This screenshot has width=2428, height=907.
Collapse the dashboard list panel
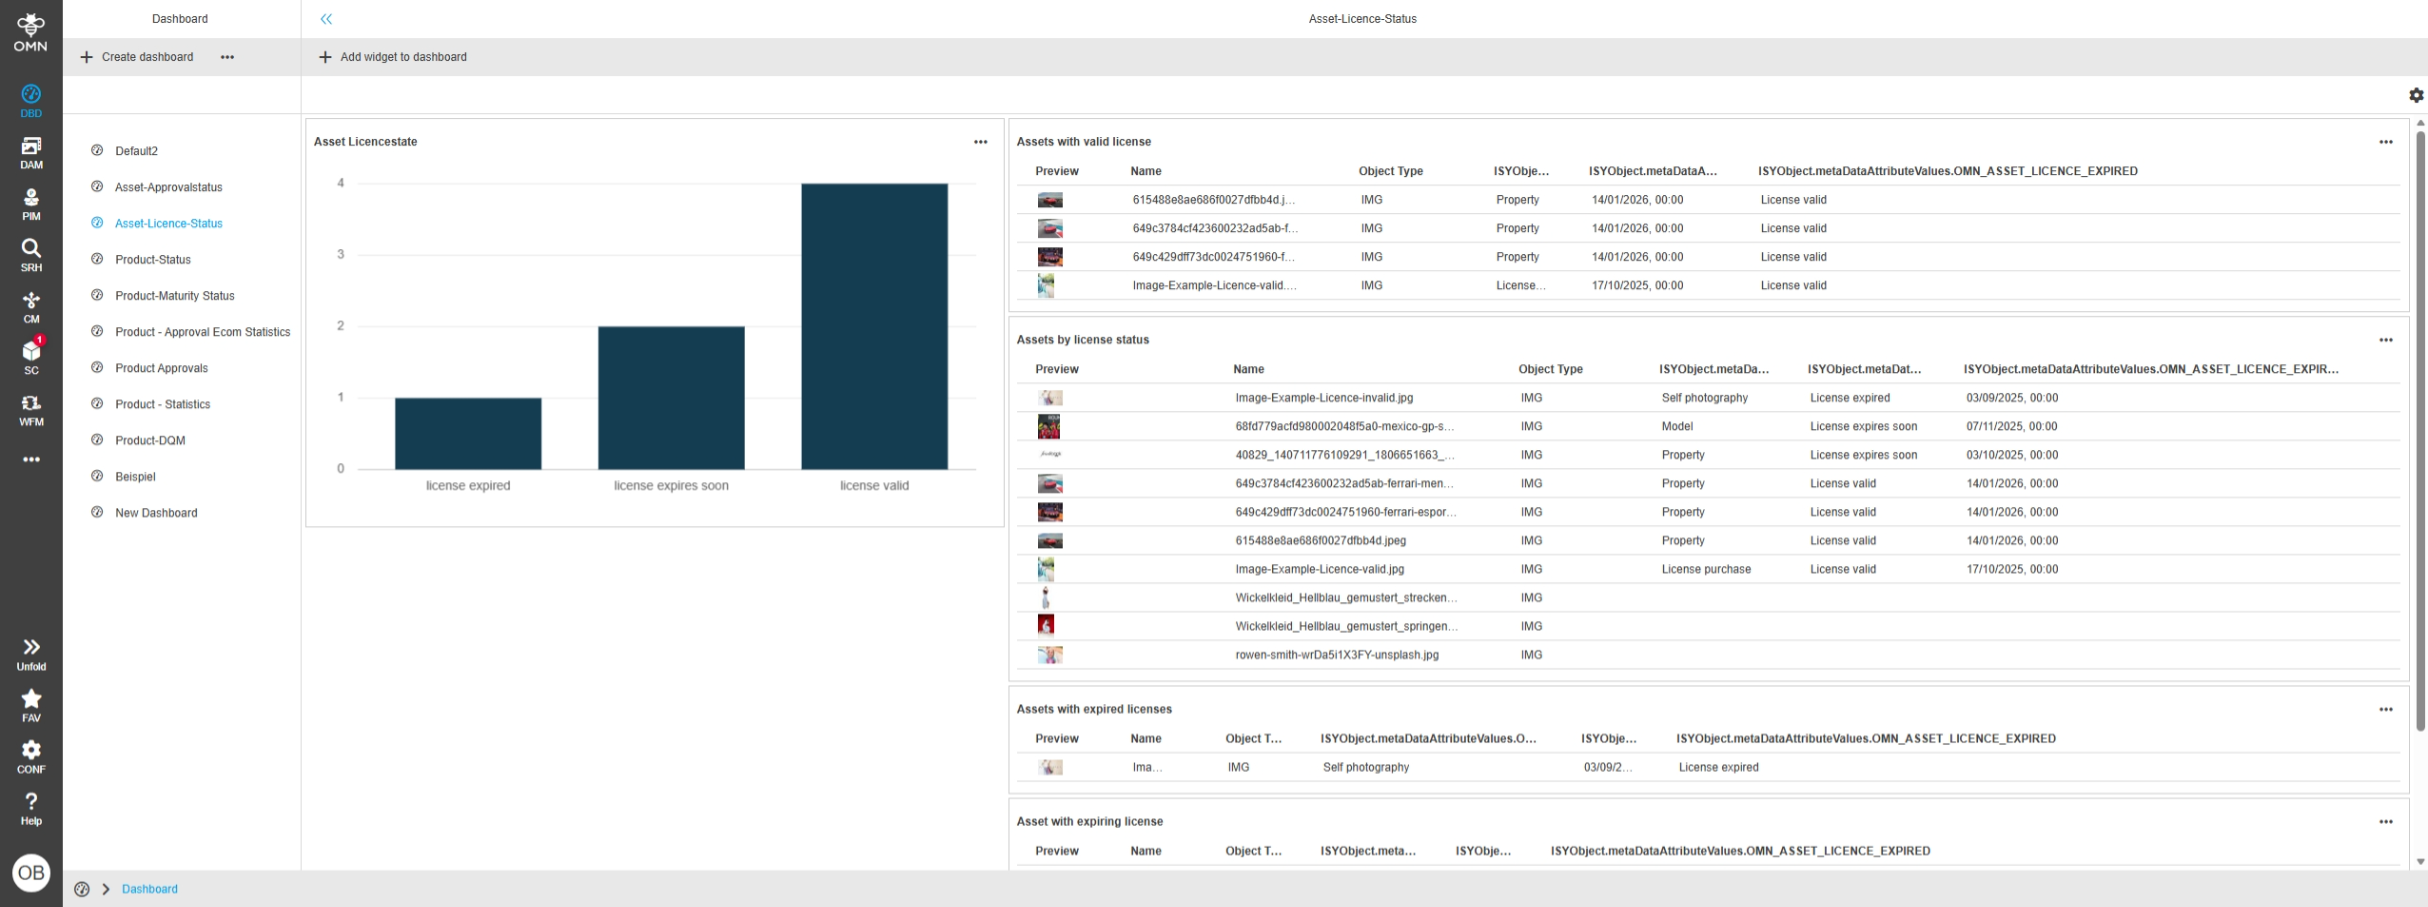pos(326,19)
